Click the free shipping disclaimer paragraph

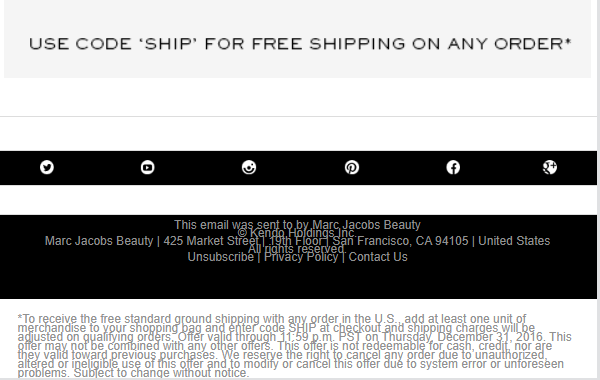click(x=295, y=346)
